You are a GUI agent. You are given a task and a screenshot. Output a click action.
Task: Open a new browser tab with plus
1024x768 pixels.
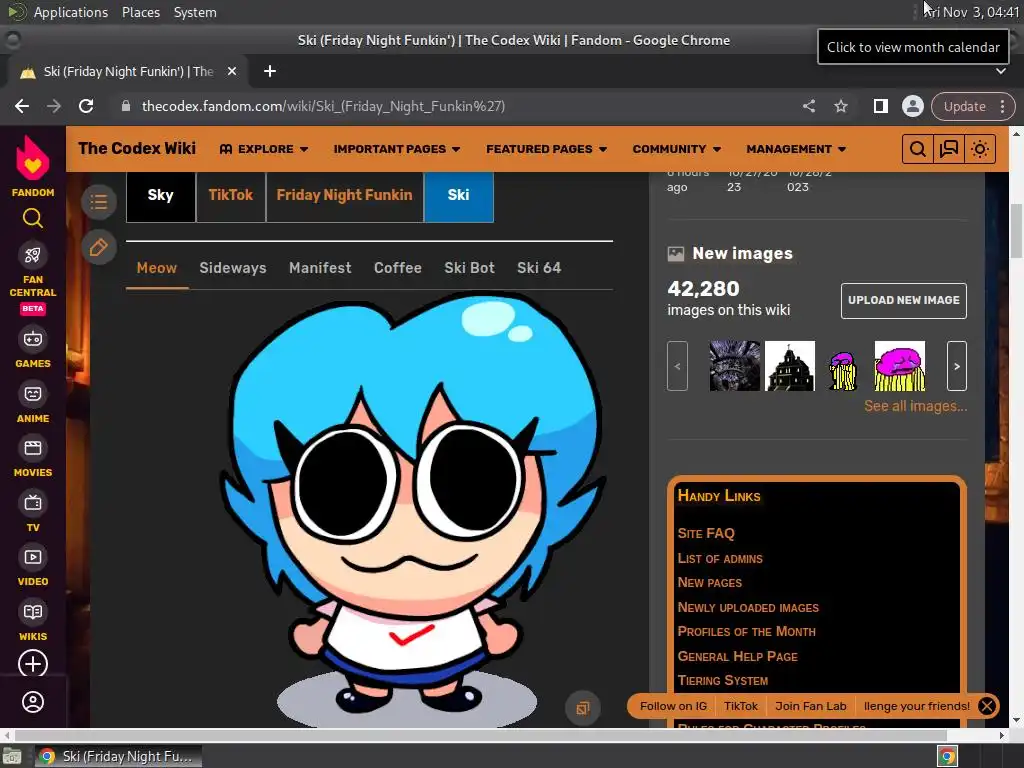pyautogui.click(x=270, y=71)
